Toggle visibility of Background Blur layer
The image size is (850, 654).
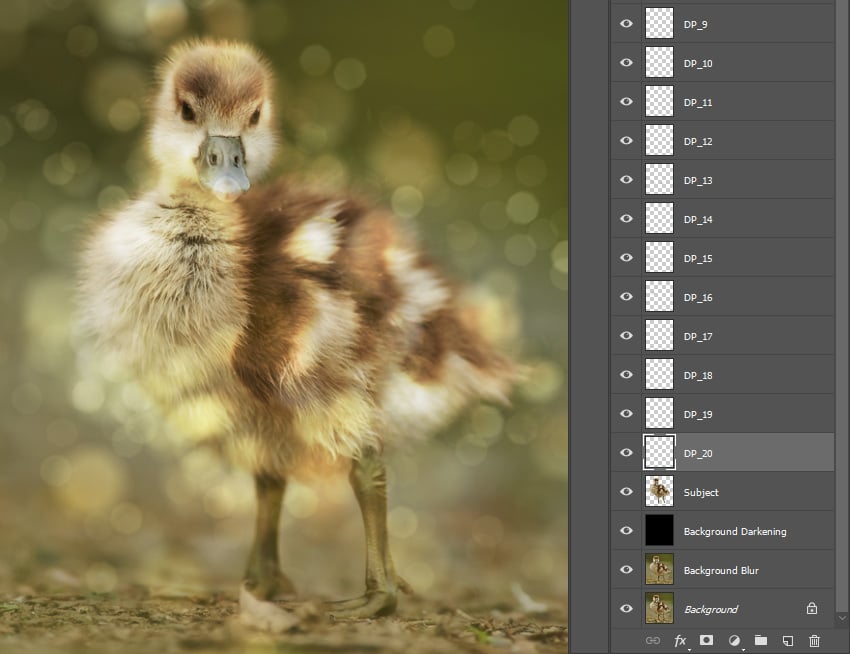click(x=626, y=570)
